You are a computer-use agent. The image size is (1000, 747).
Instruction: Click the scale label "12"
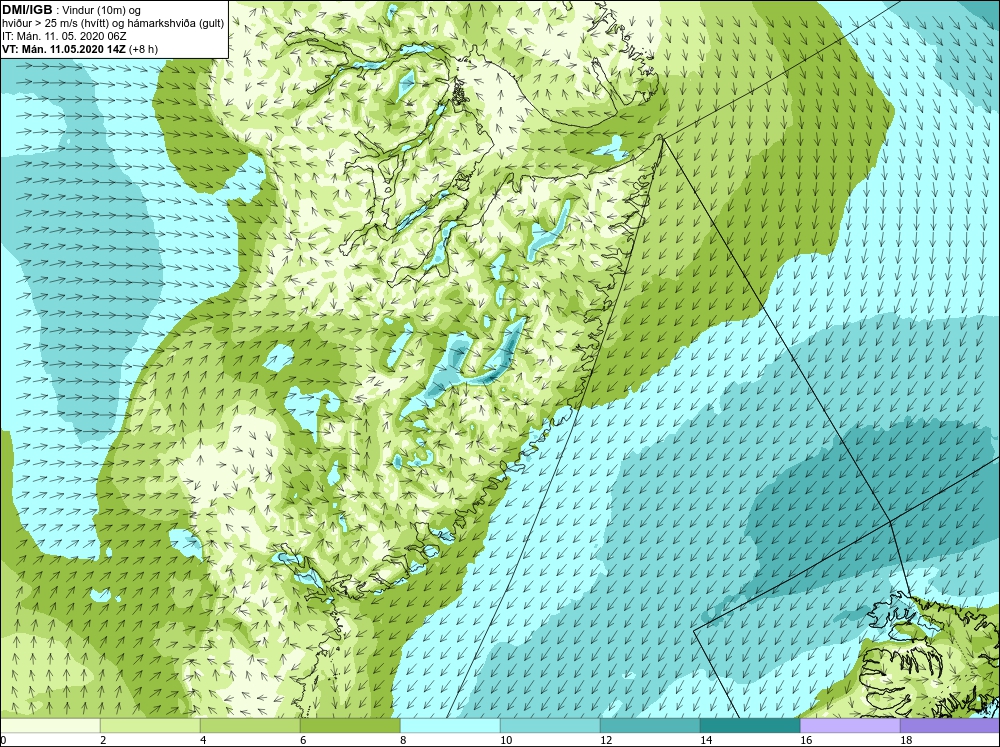click(606, 740)
